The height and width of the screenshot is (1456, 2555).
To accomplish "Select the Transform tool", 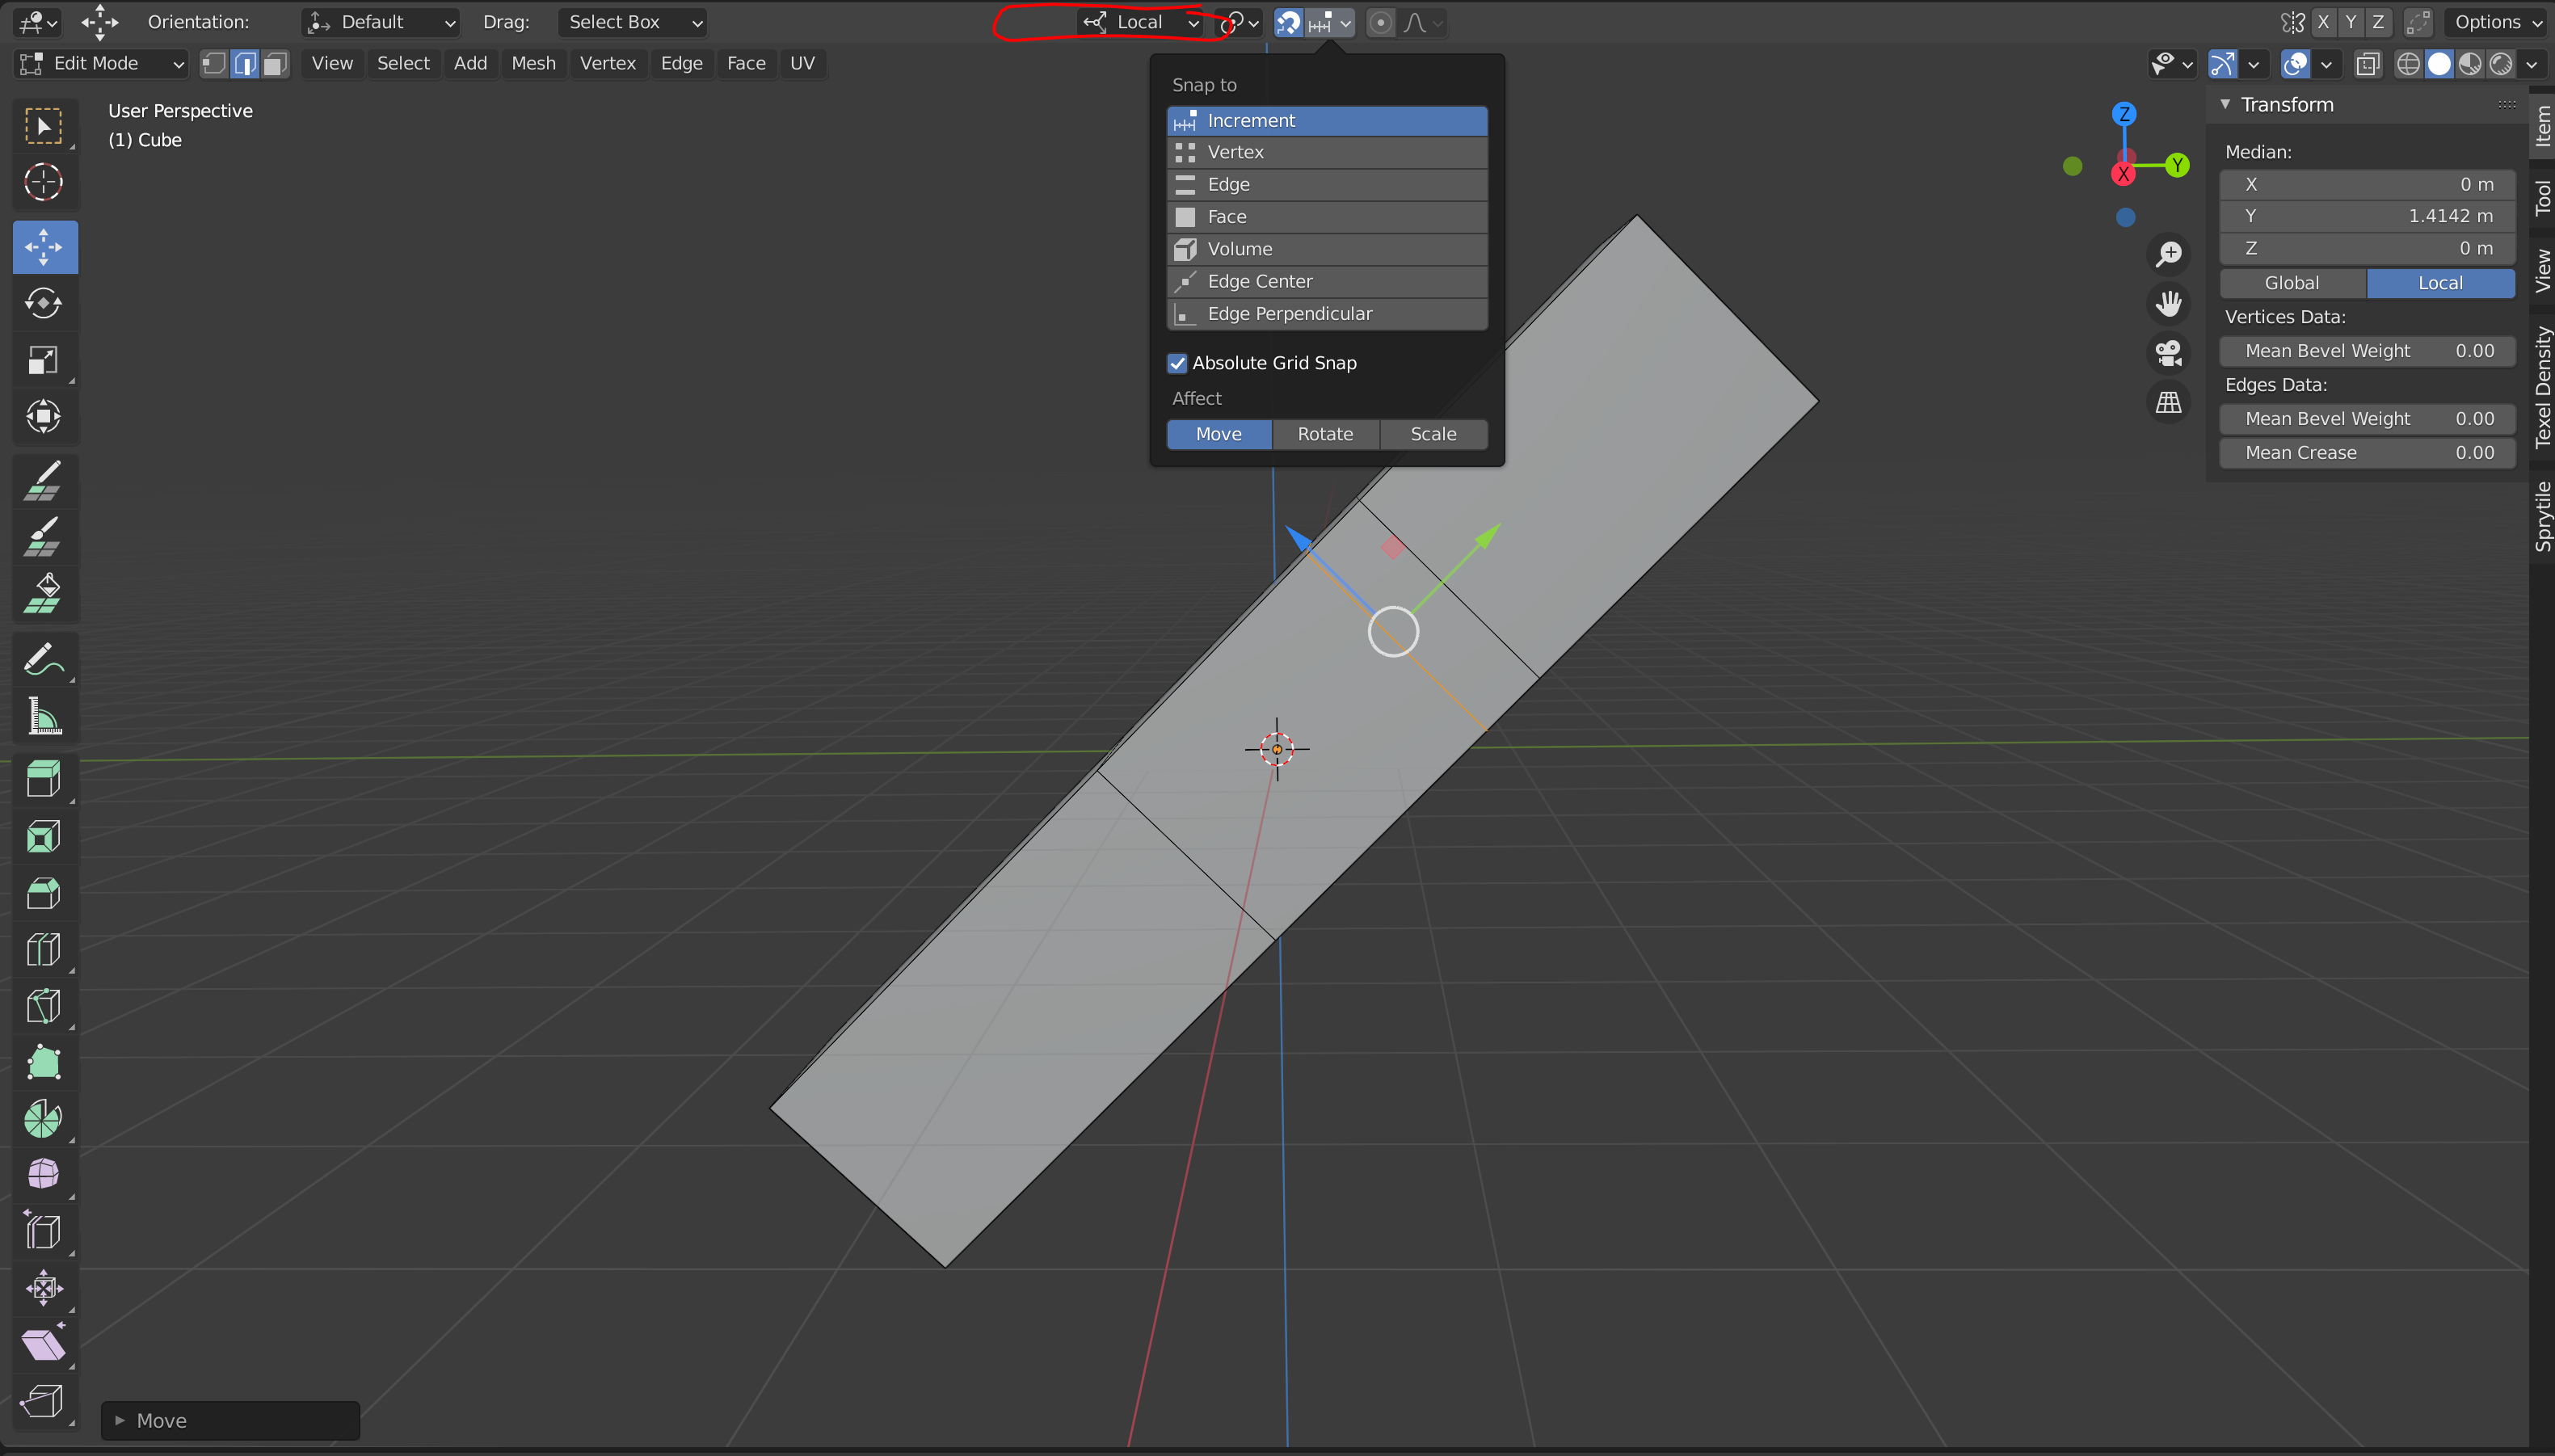I will coord(43,416).
